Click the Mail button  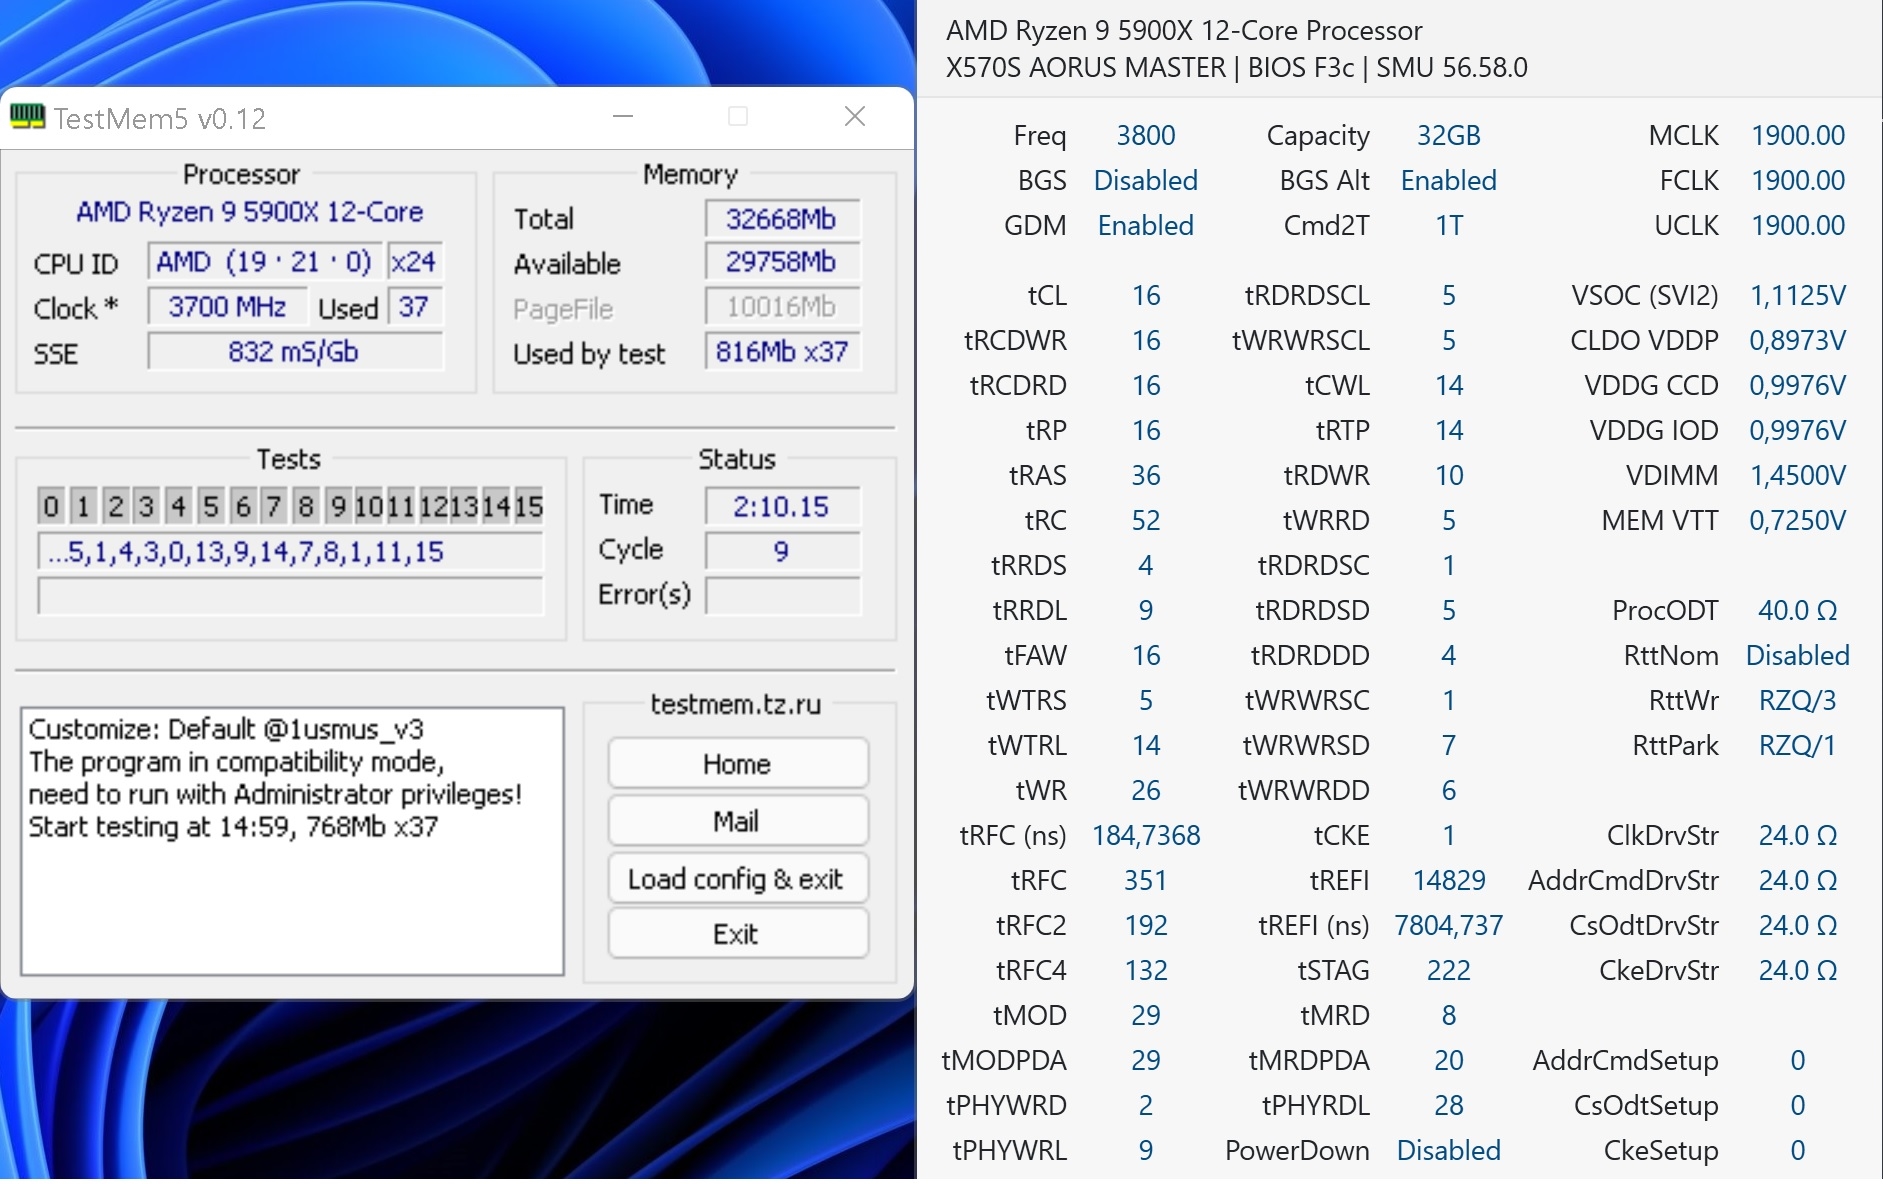pos(737,821)
